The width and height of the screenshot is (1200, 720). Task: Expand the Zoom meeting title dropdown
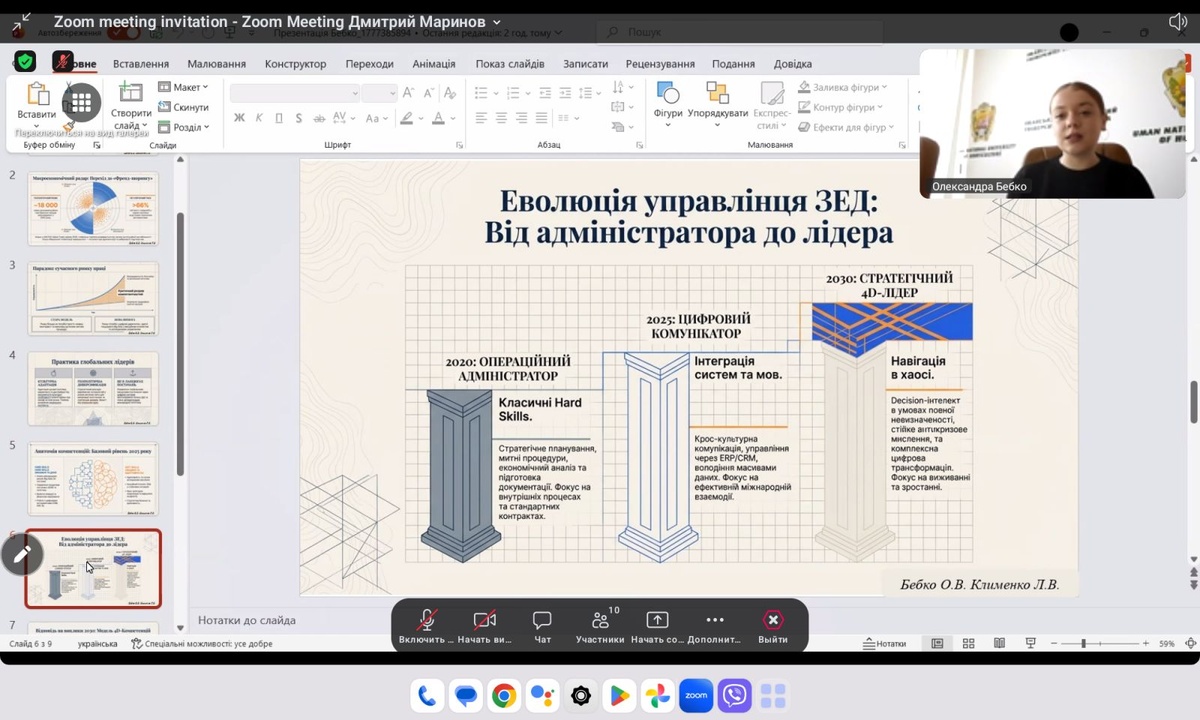497,22
